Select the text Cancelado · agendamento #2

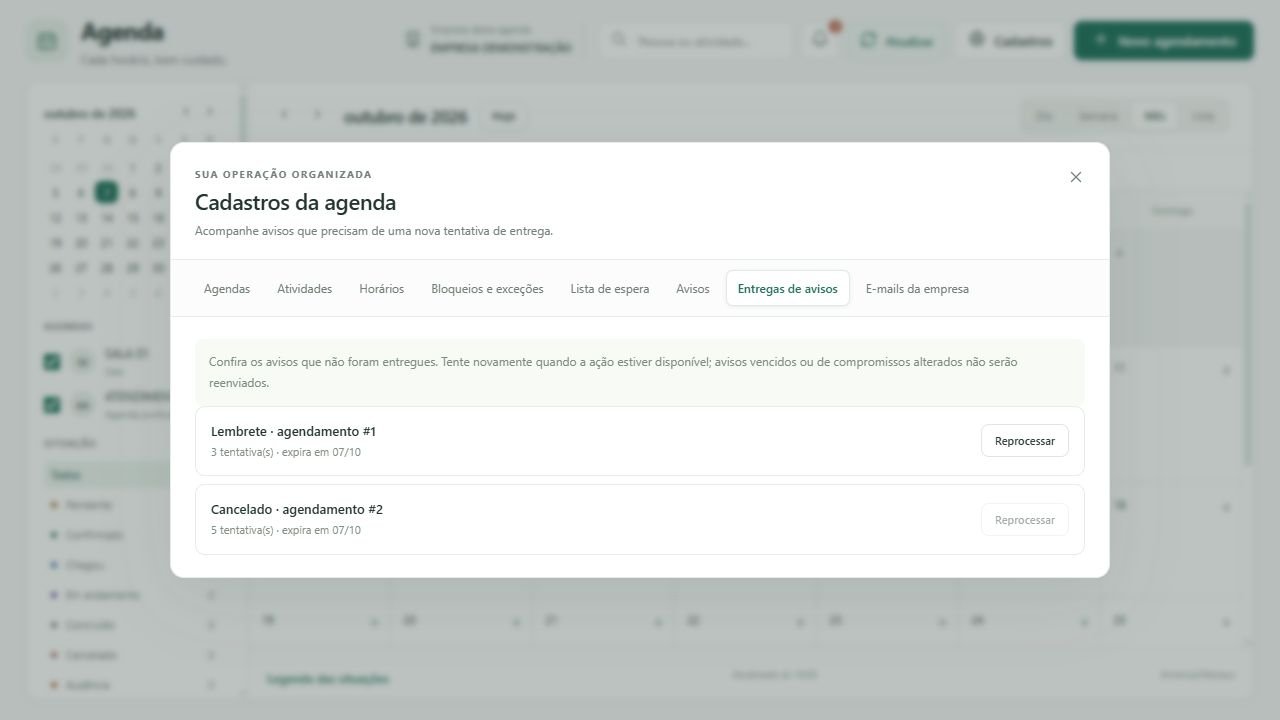pos(297,510)
